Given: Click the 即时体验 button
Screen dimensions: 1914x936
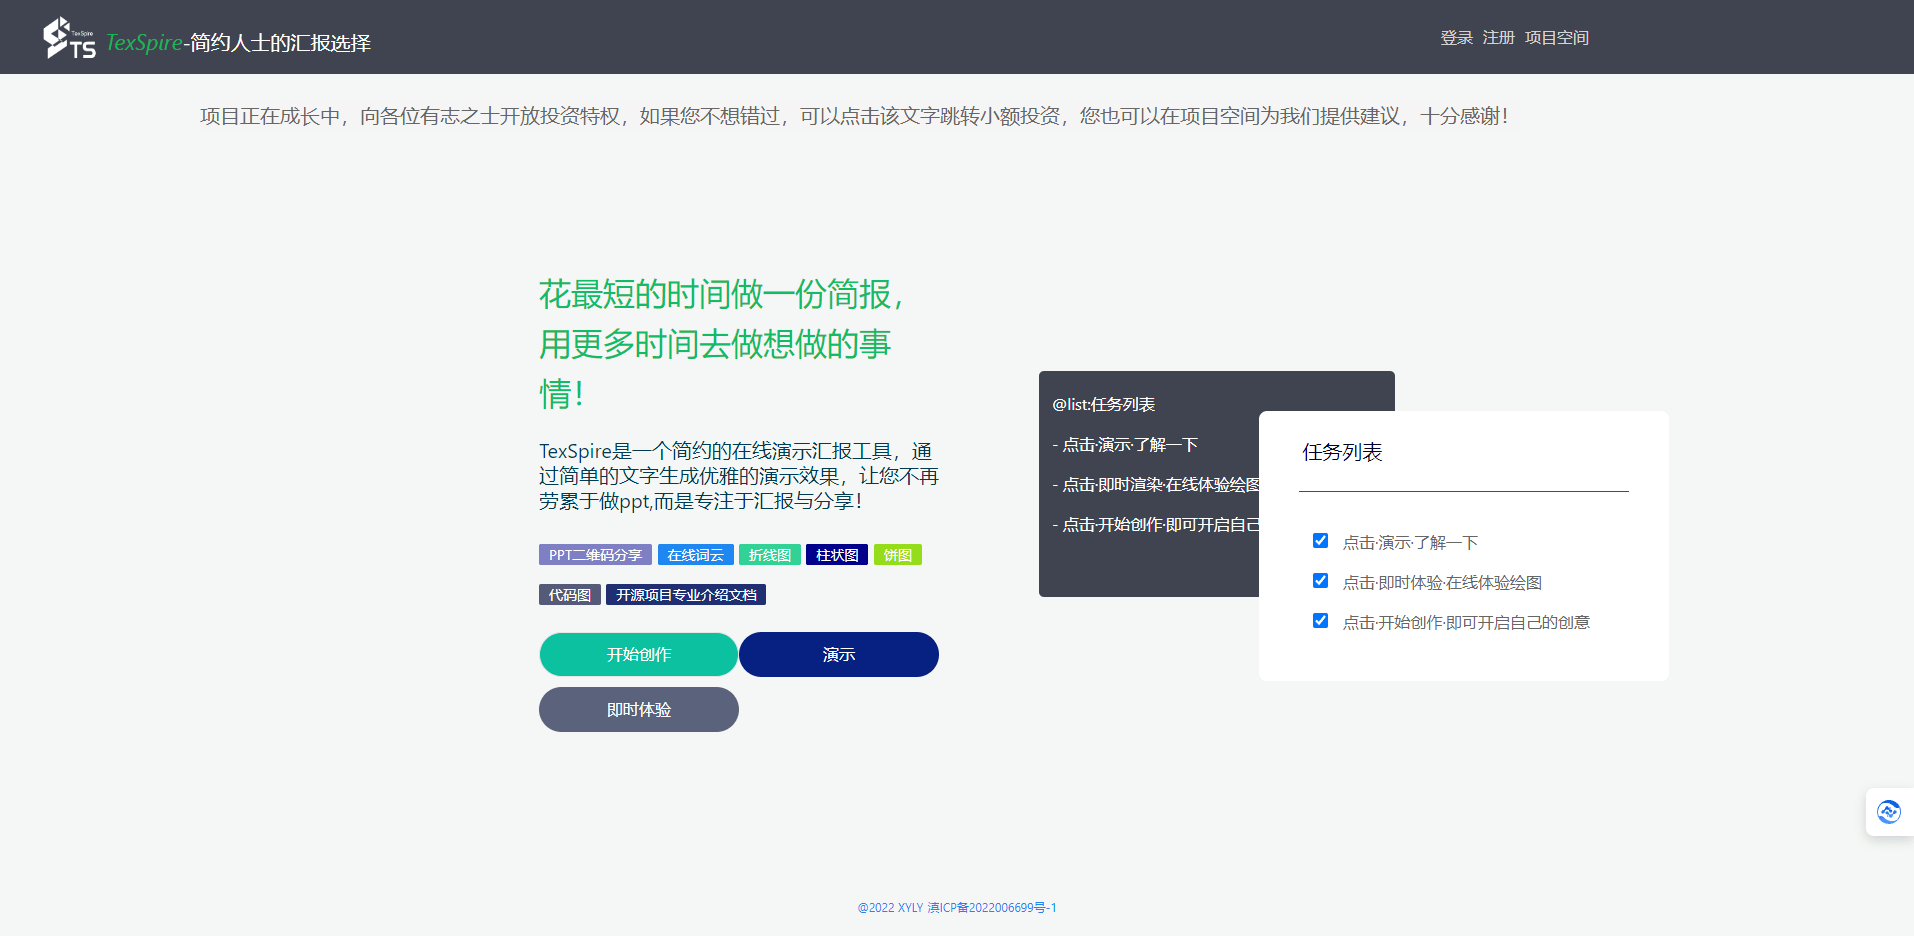Looking at the screenshot, I should click(638, 709).
